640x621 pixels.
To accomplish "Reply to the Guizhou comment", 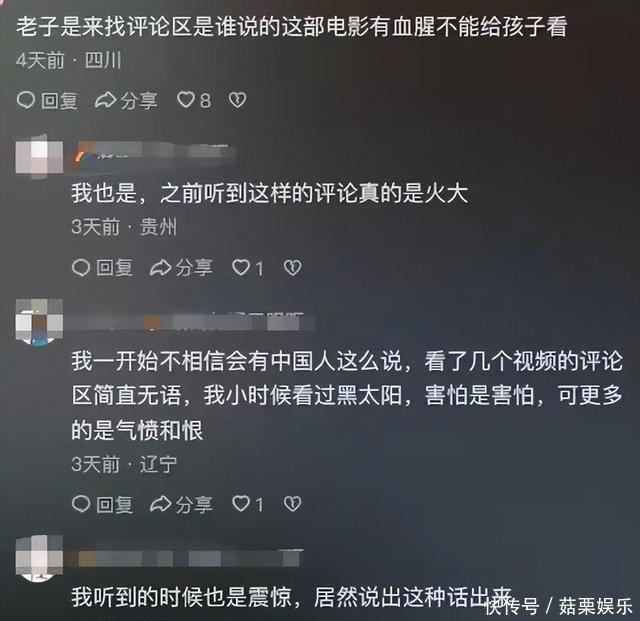I will pos(102,268).
